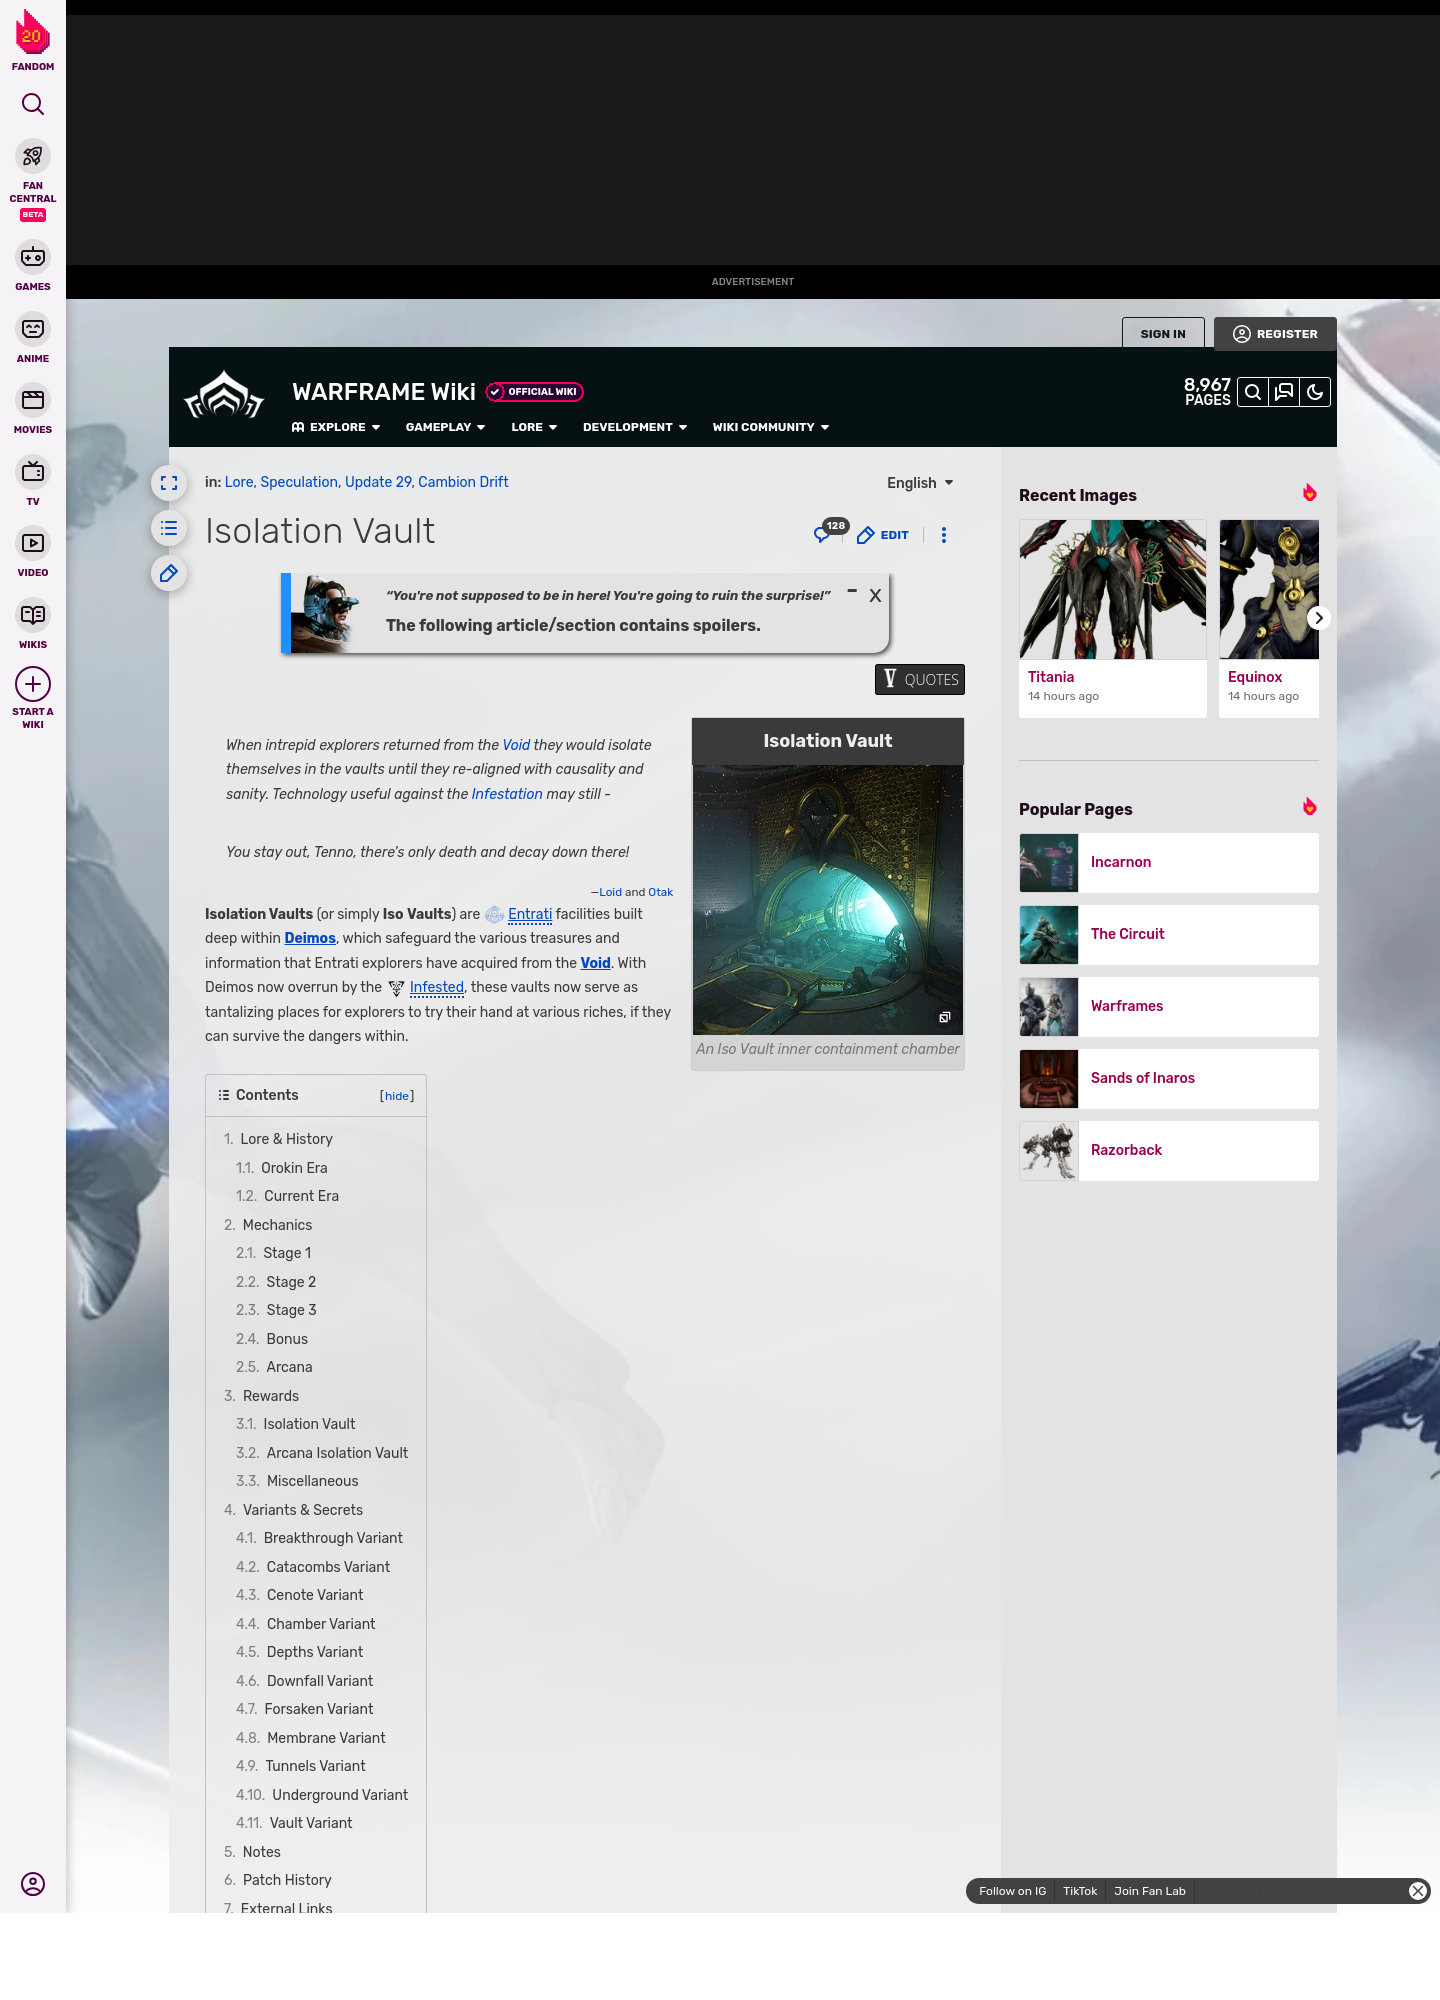Open Incarnon popular page
Viewport: 1440px width, 2000px height.
1169,863
